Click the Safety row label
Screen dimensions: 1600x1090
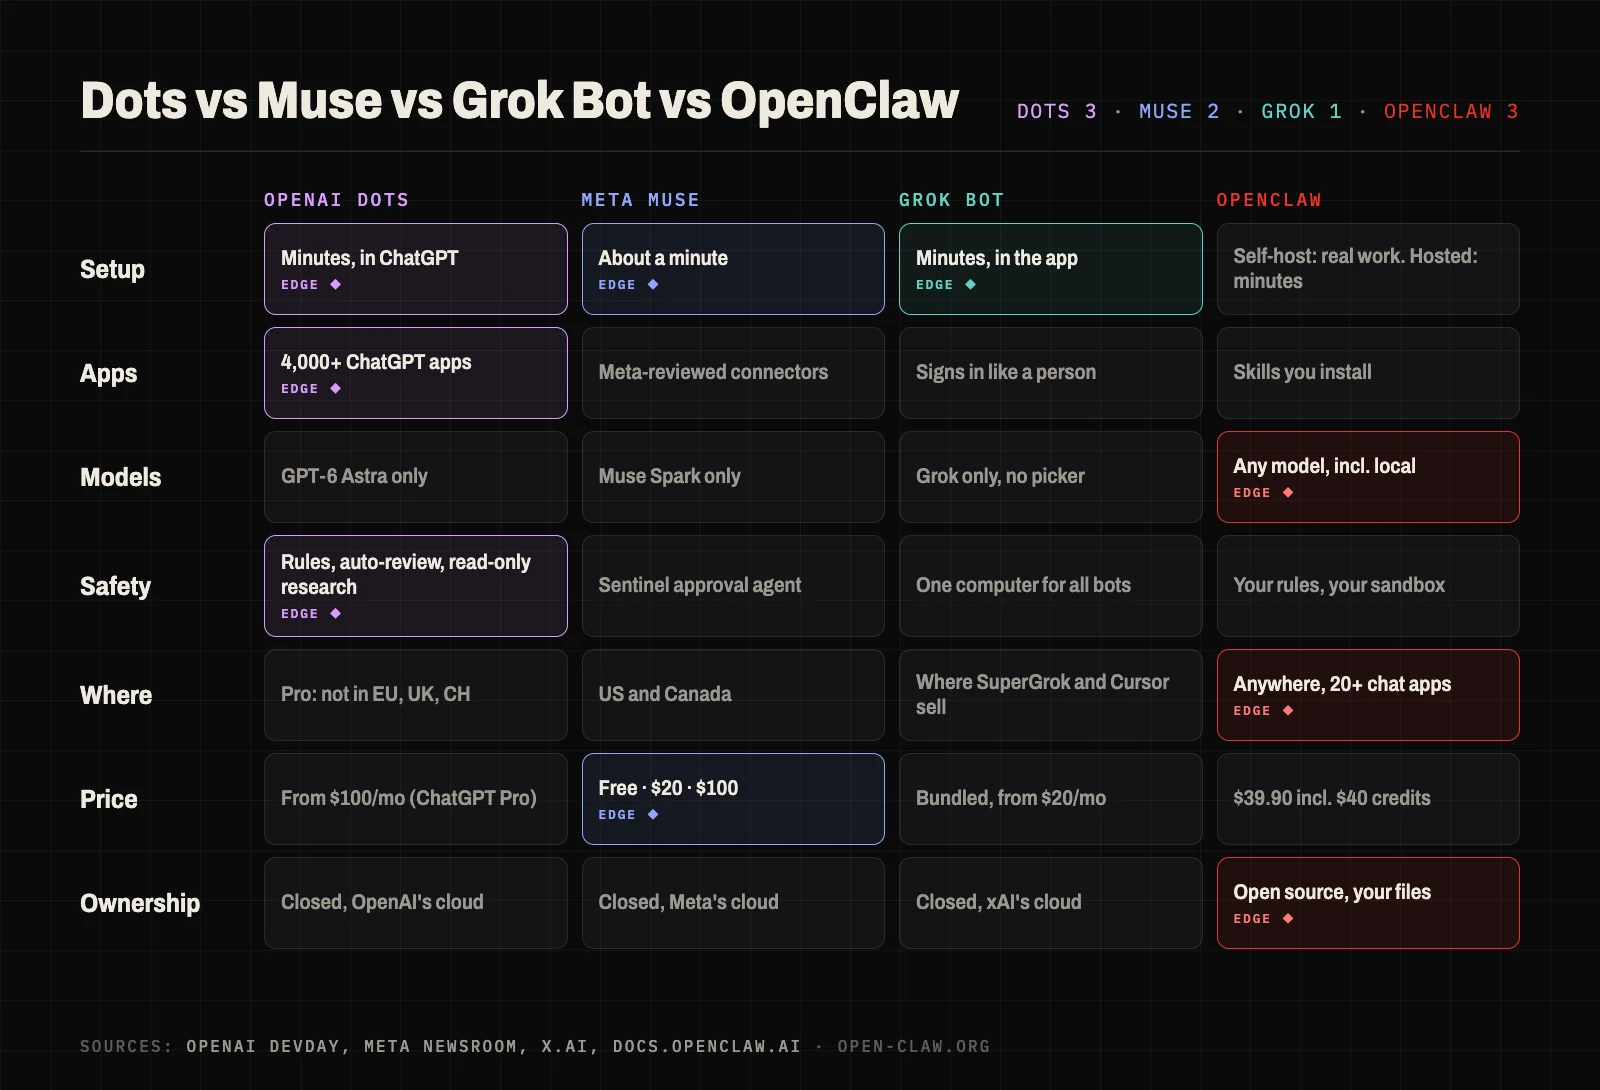click(115, 586)
